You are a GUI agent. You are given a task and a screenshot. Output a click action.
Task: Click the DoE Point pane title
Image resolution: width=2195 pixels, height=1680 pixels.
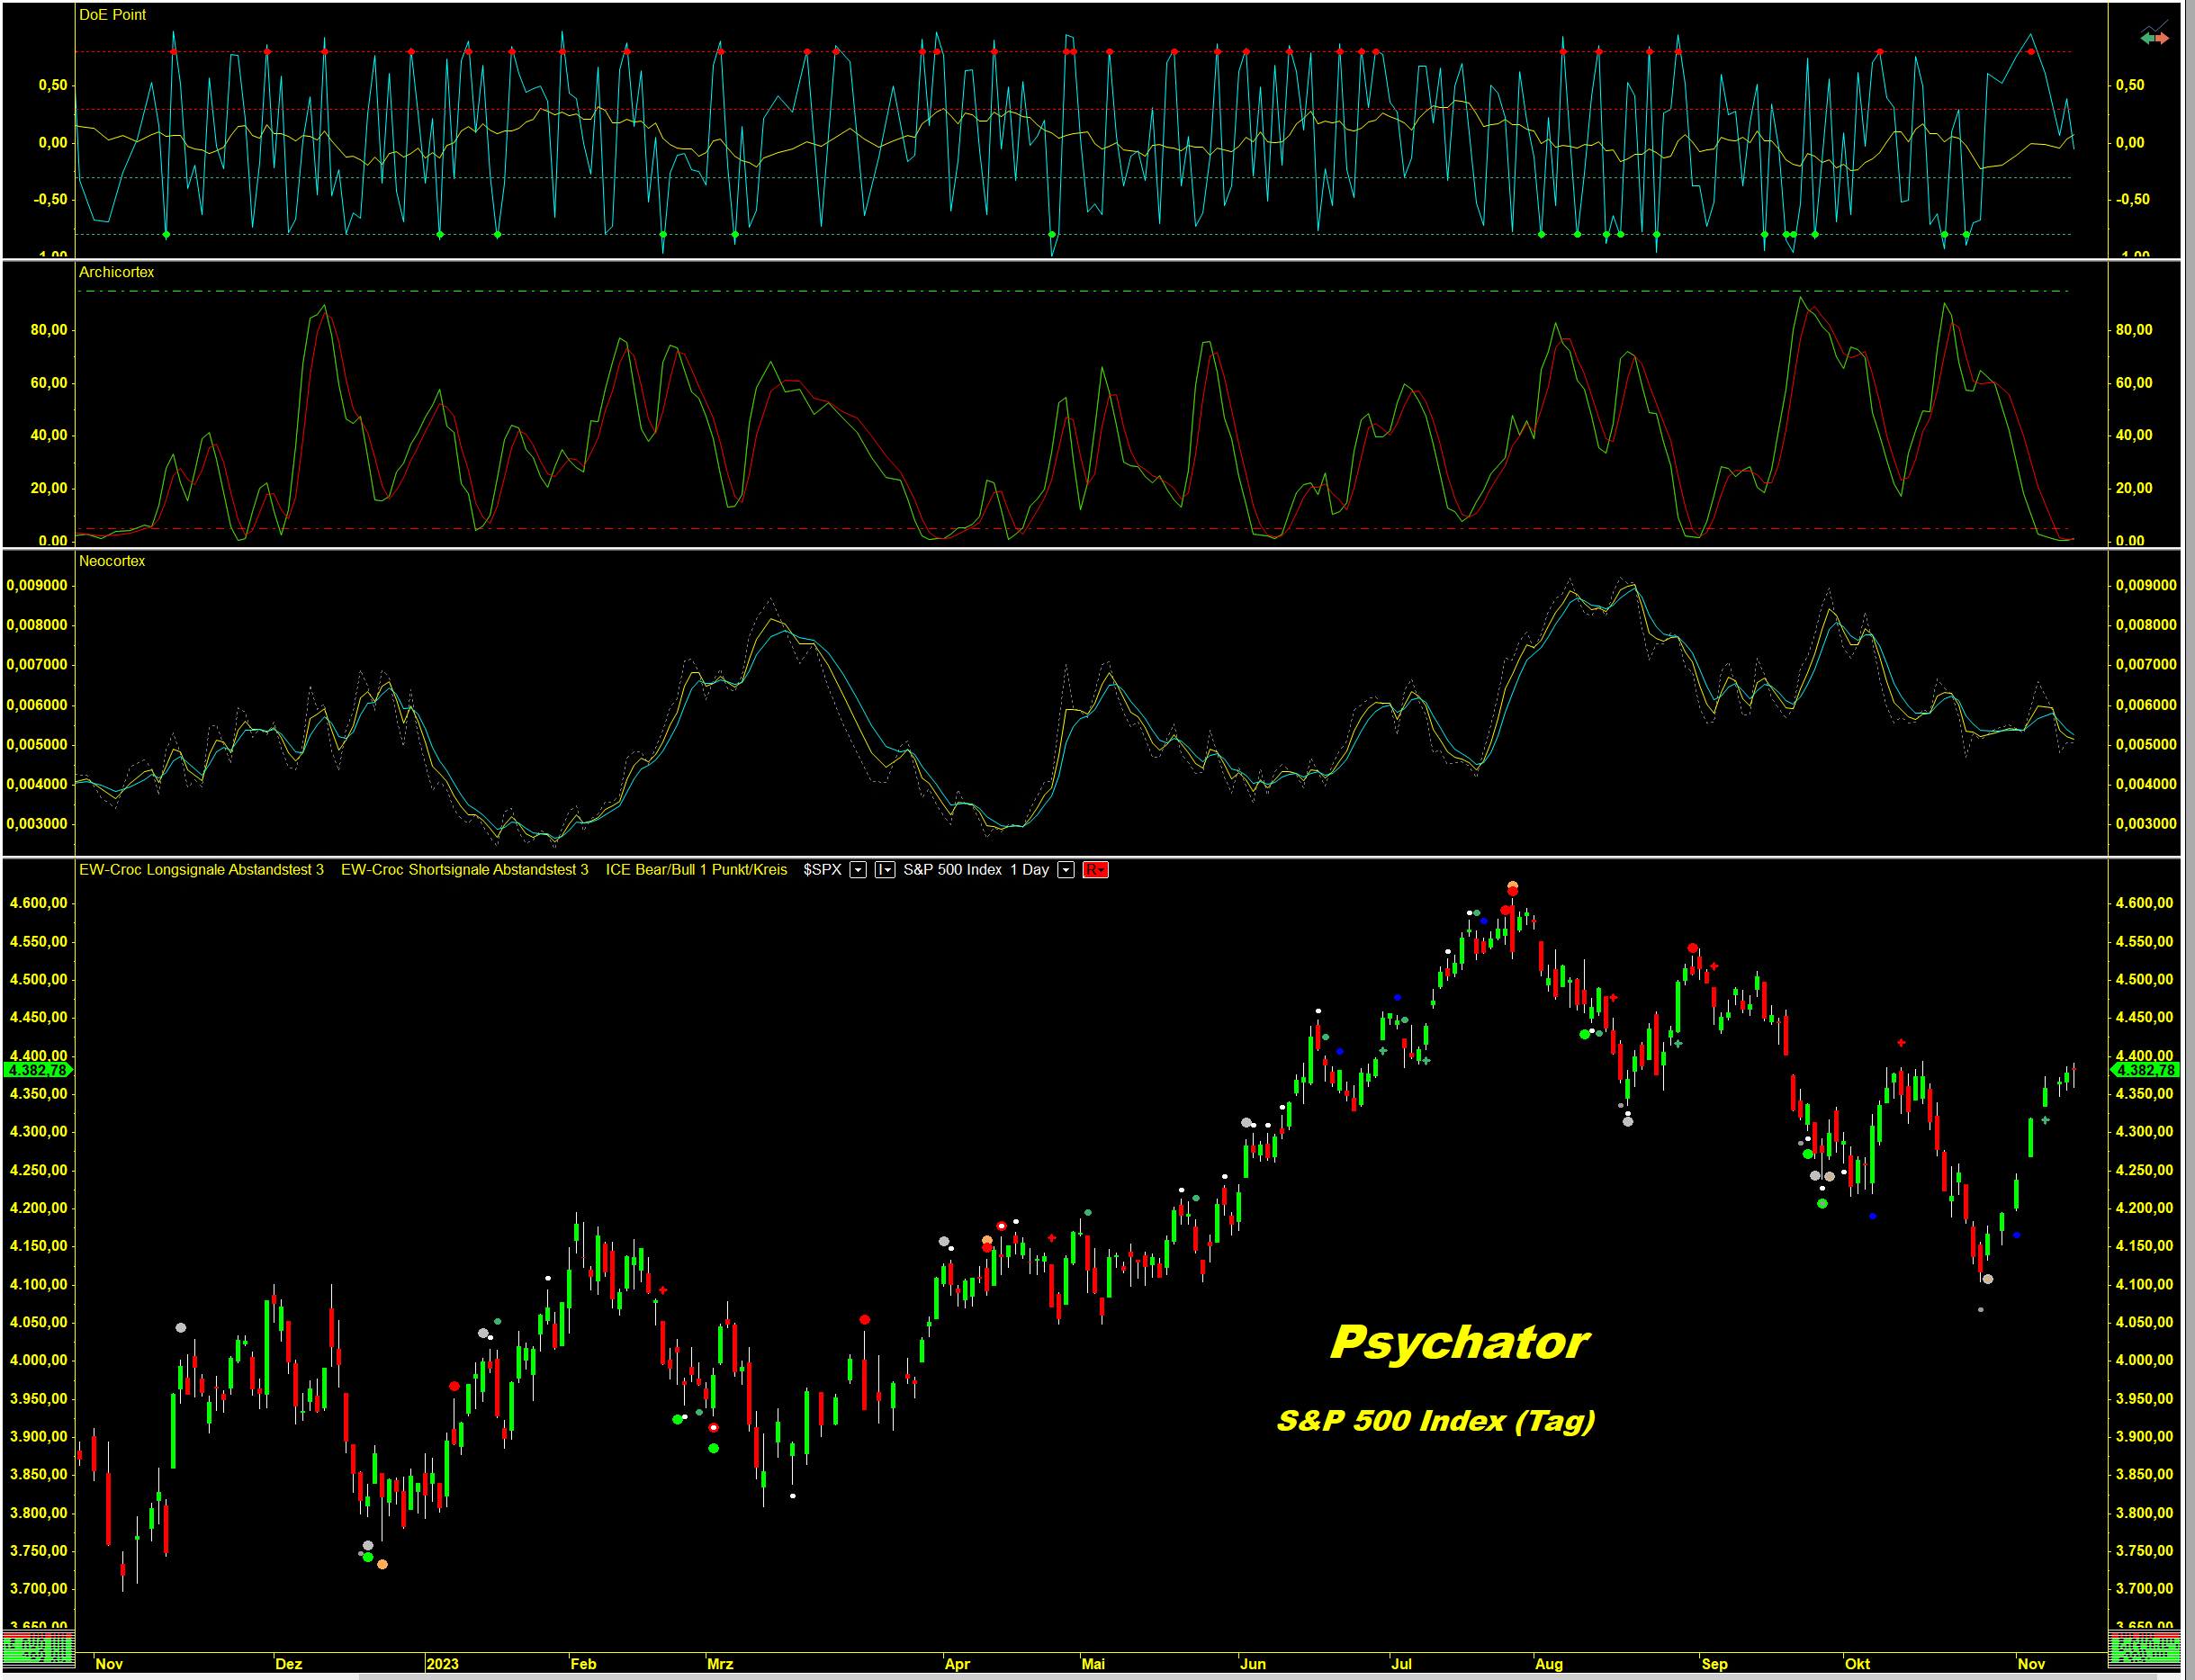point(112,15)
